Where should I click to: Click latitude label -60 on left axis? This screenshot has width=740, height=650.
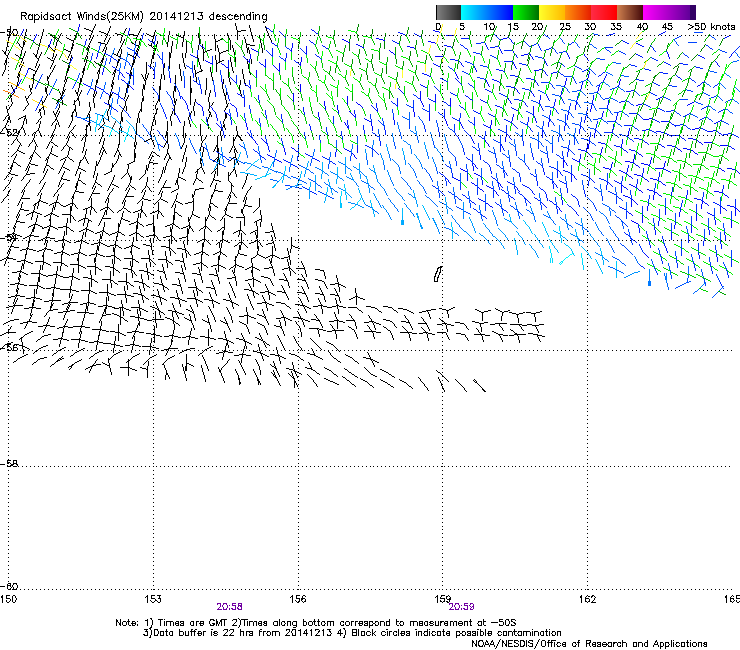click(9, 586)
